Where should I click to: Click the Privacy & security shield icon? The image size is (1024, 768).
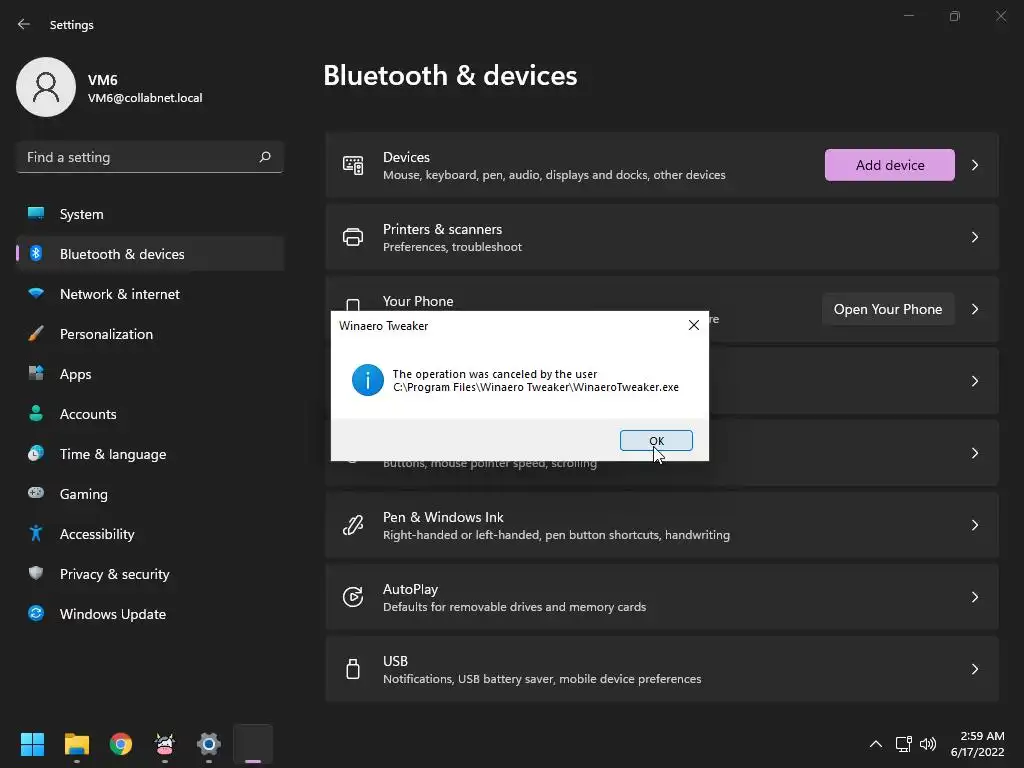(36, 573)
